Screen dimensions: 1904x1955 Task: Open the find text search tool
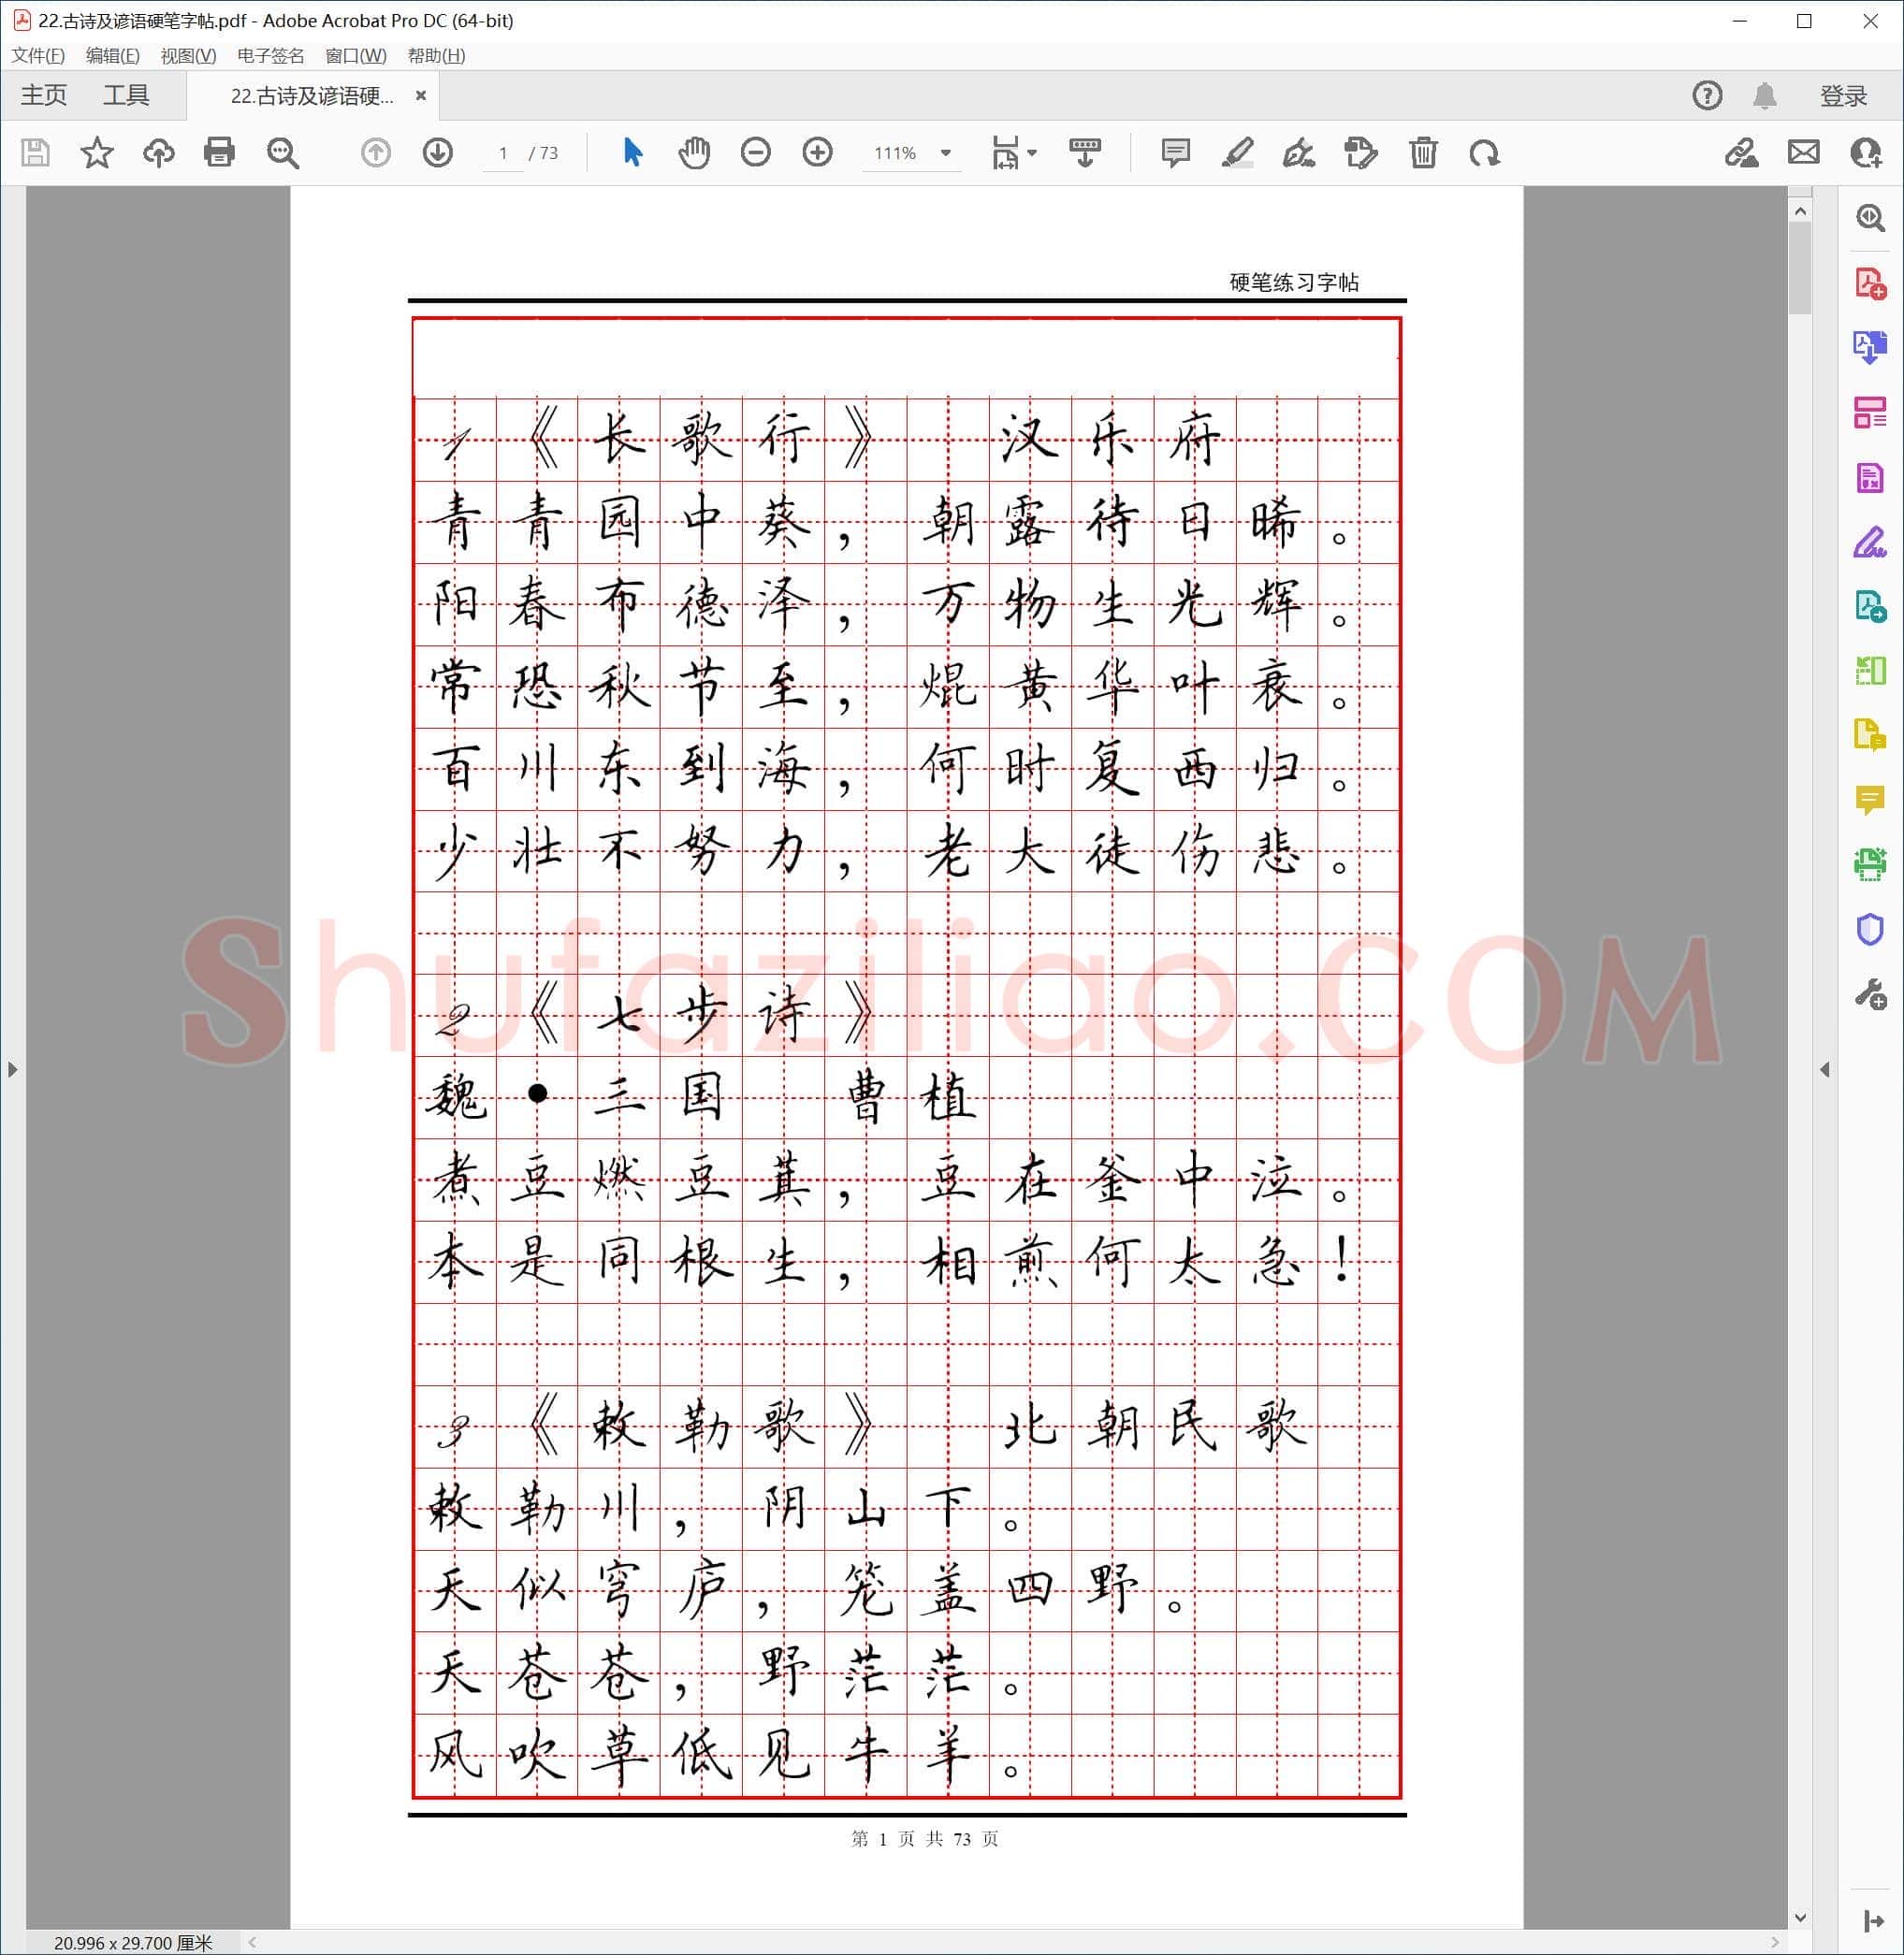[283, 153]
